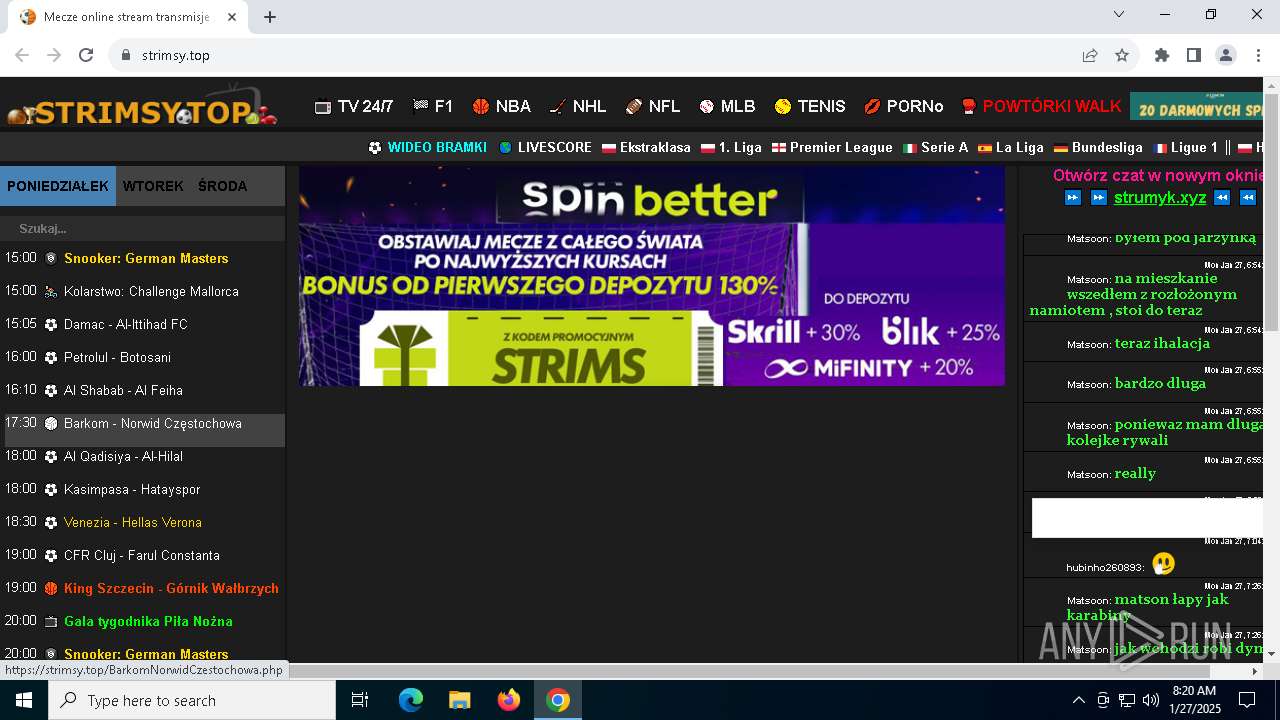
Task: Bookmark this page star
Action: (1122, 55)
